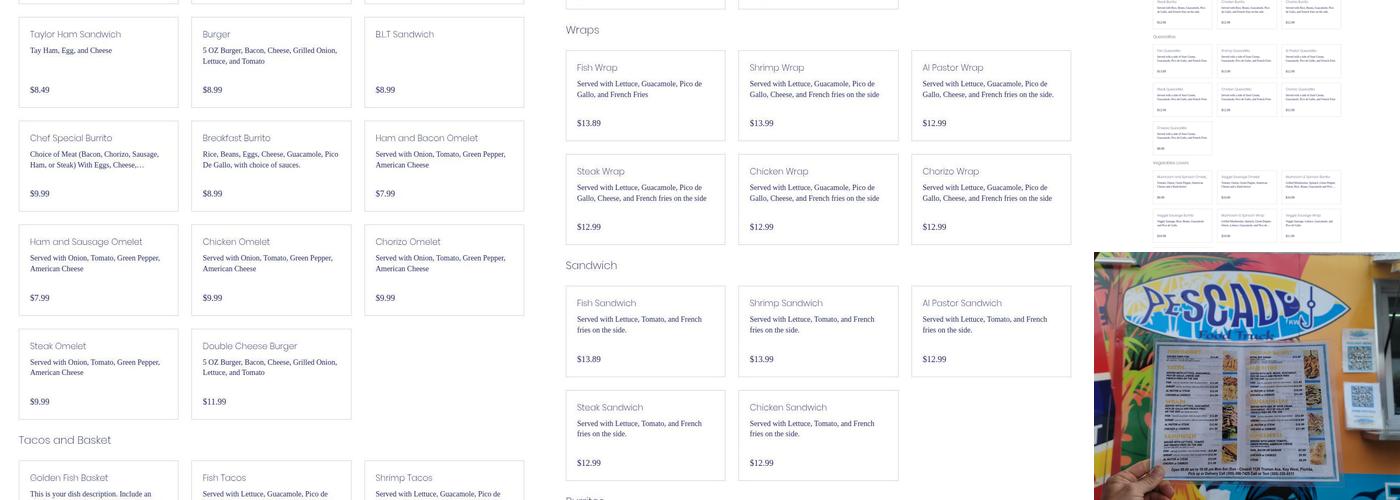Pick the Ham and Sausage Omelet card

98,270
